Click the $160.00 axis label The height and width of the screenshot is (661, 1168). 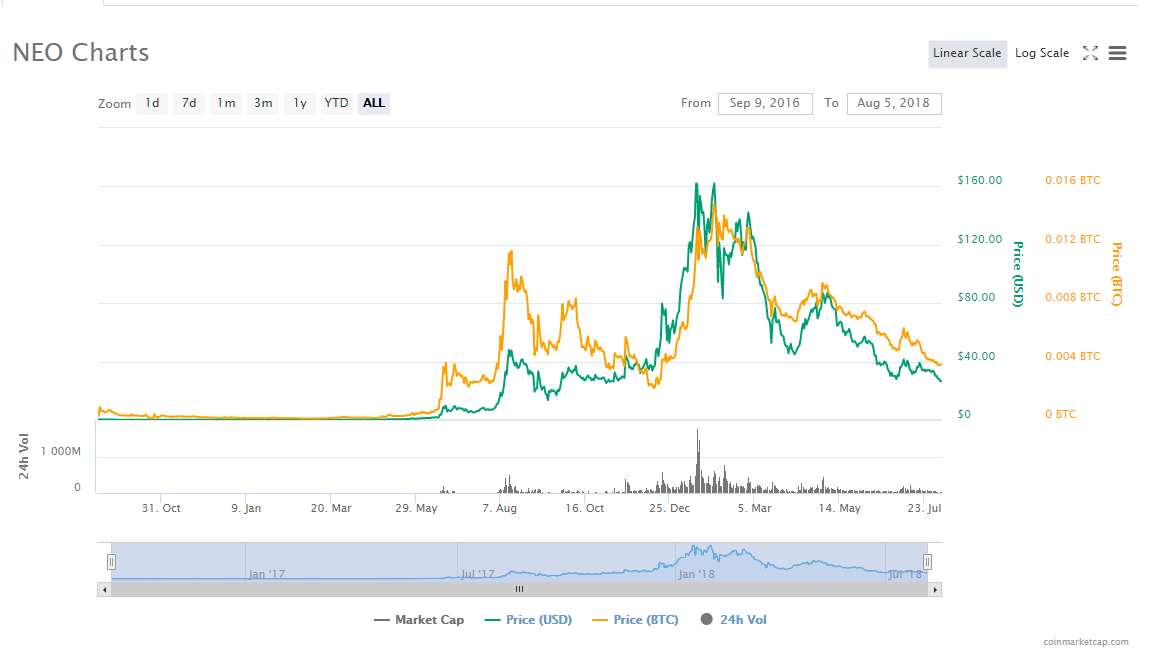point(980,180)
